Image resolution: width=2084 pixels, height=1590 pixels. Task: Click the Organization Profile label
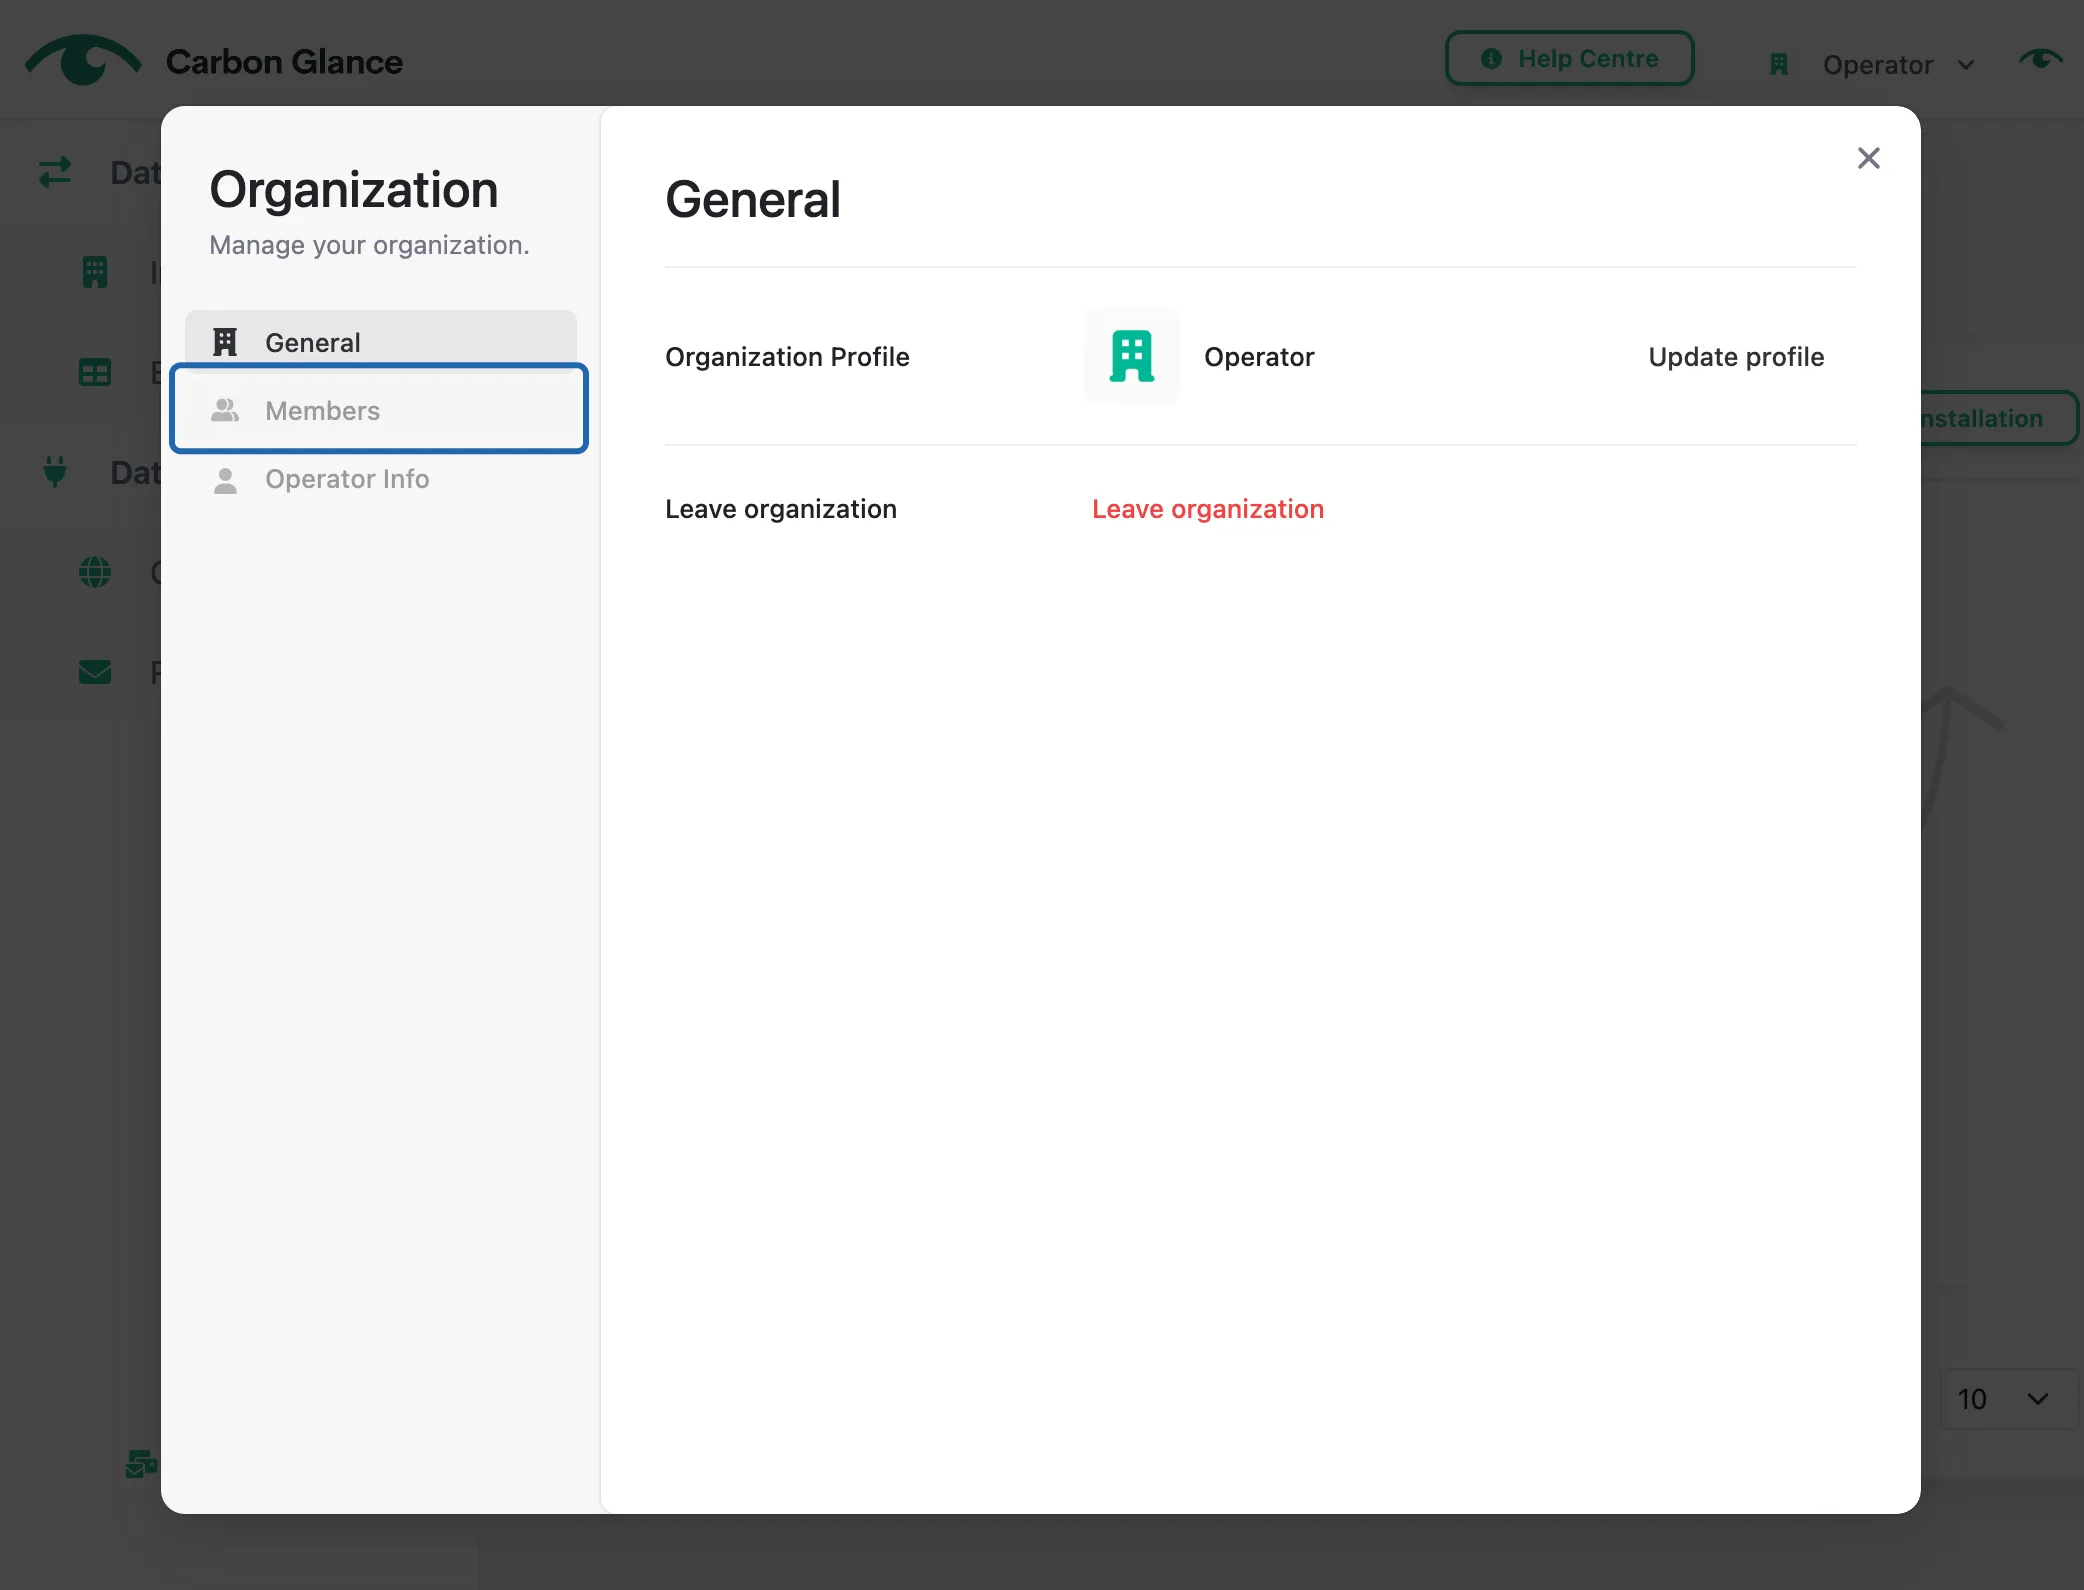click(787, 357)
